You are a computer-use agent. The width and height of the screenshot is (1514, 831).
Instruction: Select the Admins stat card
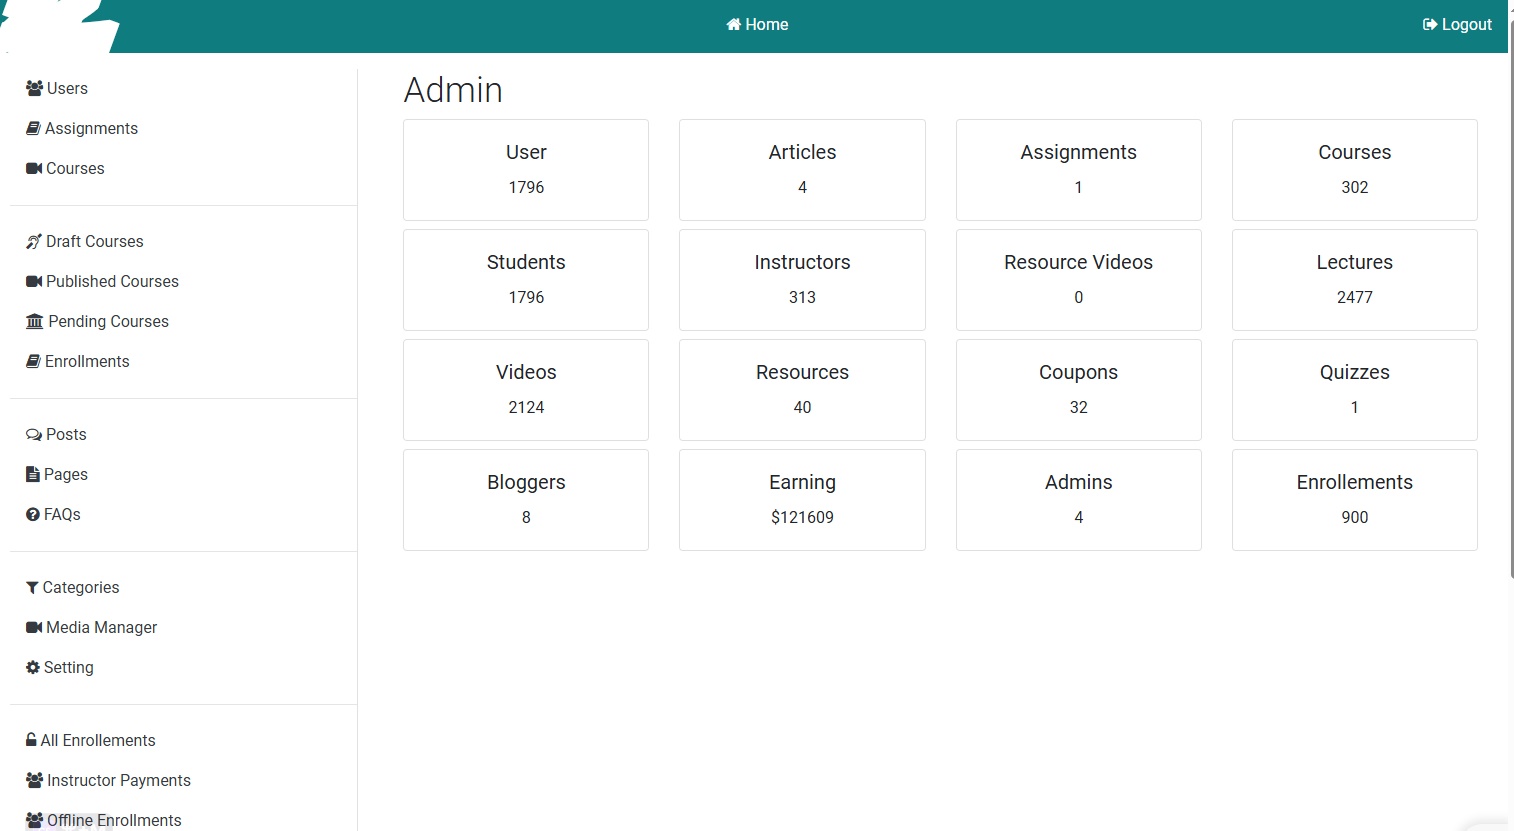[x=1079, y=500]
